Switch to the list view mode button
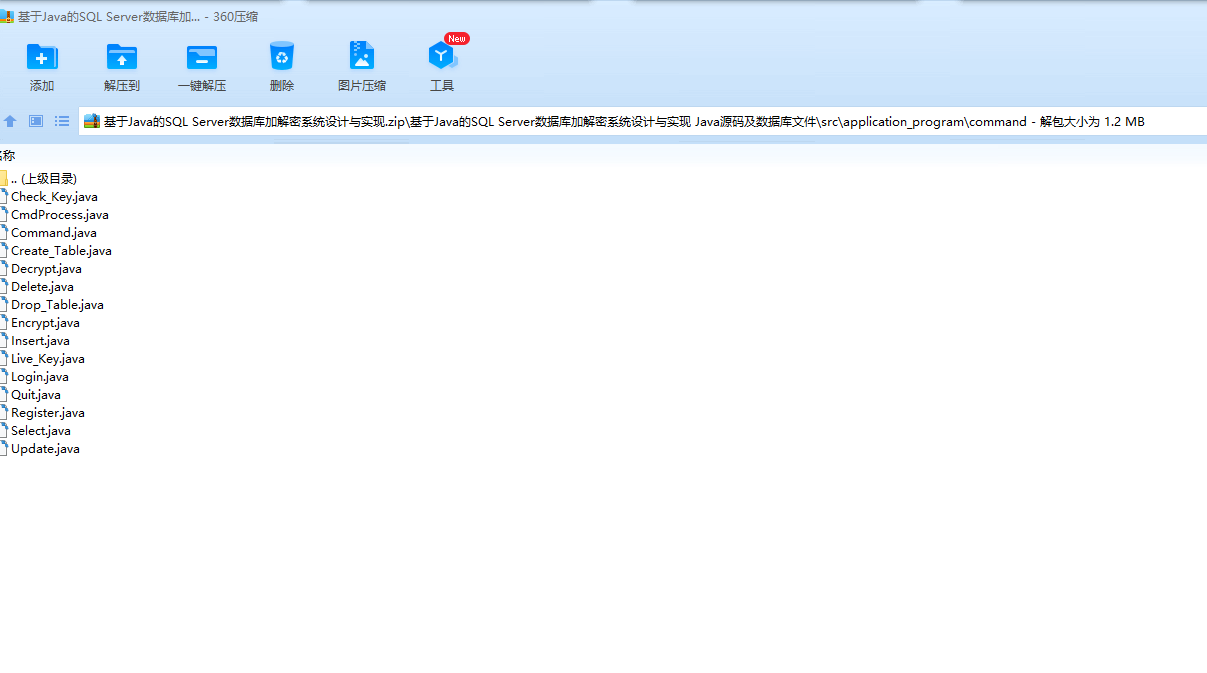 (62, 121)
